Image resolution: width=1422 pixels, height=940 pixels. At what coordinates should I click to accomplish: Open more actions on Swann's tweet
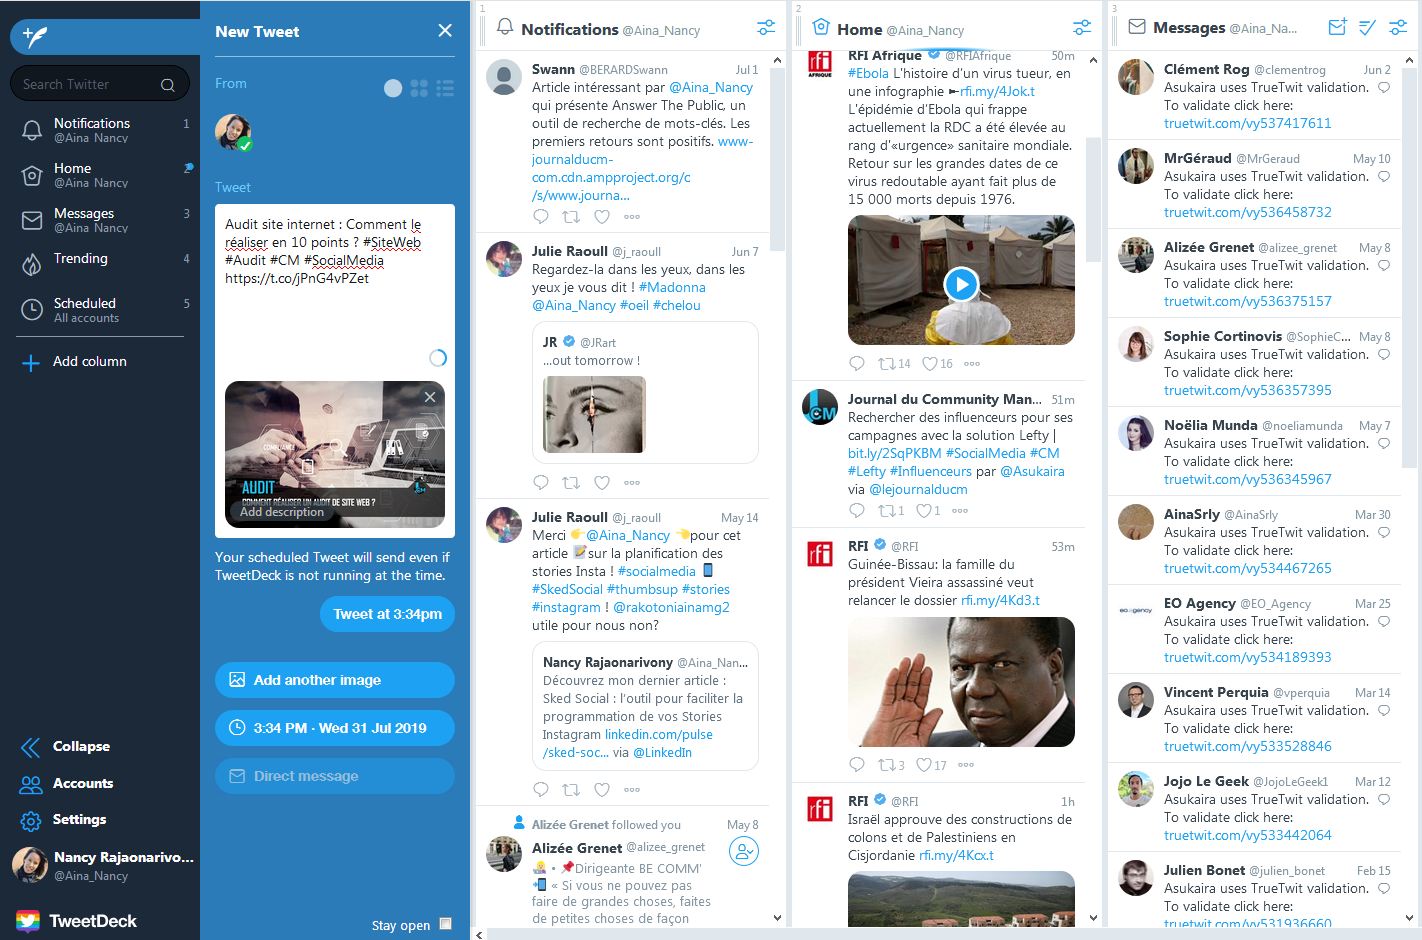tap(632, 216)
